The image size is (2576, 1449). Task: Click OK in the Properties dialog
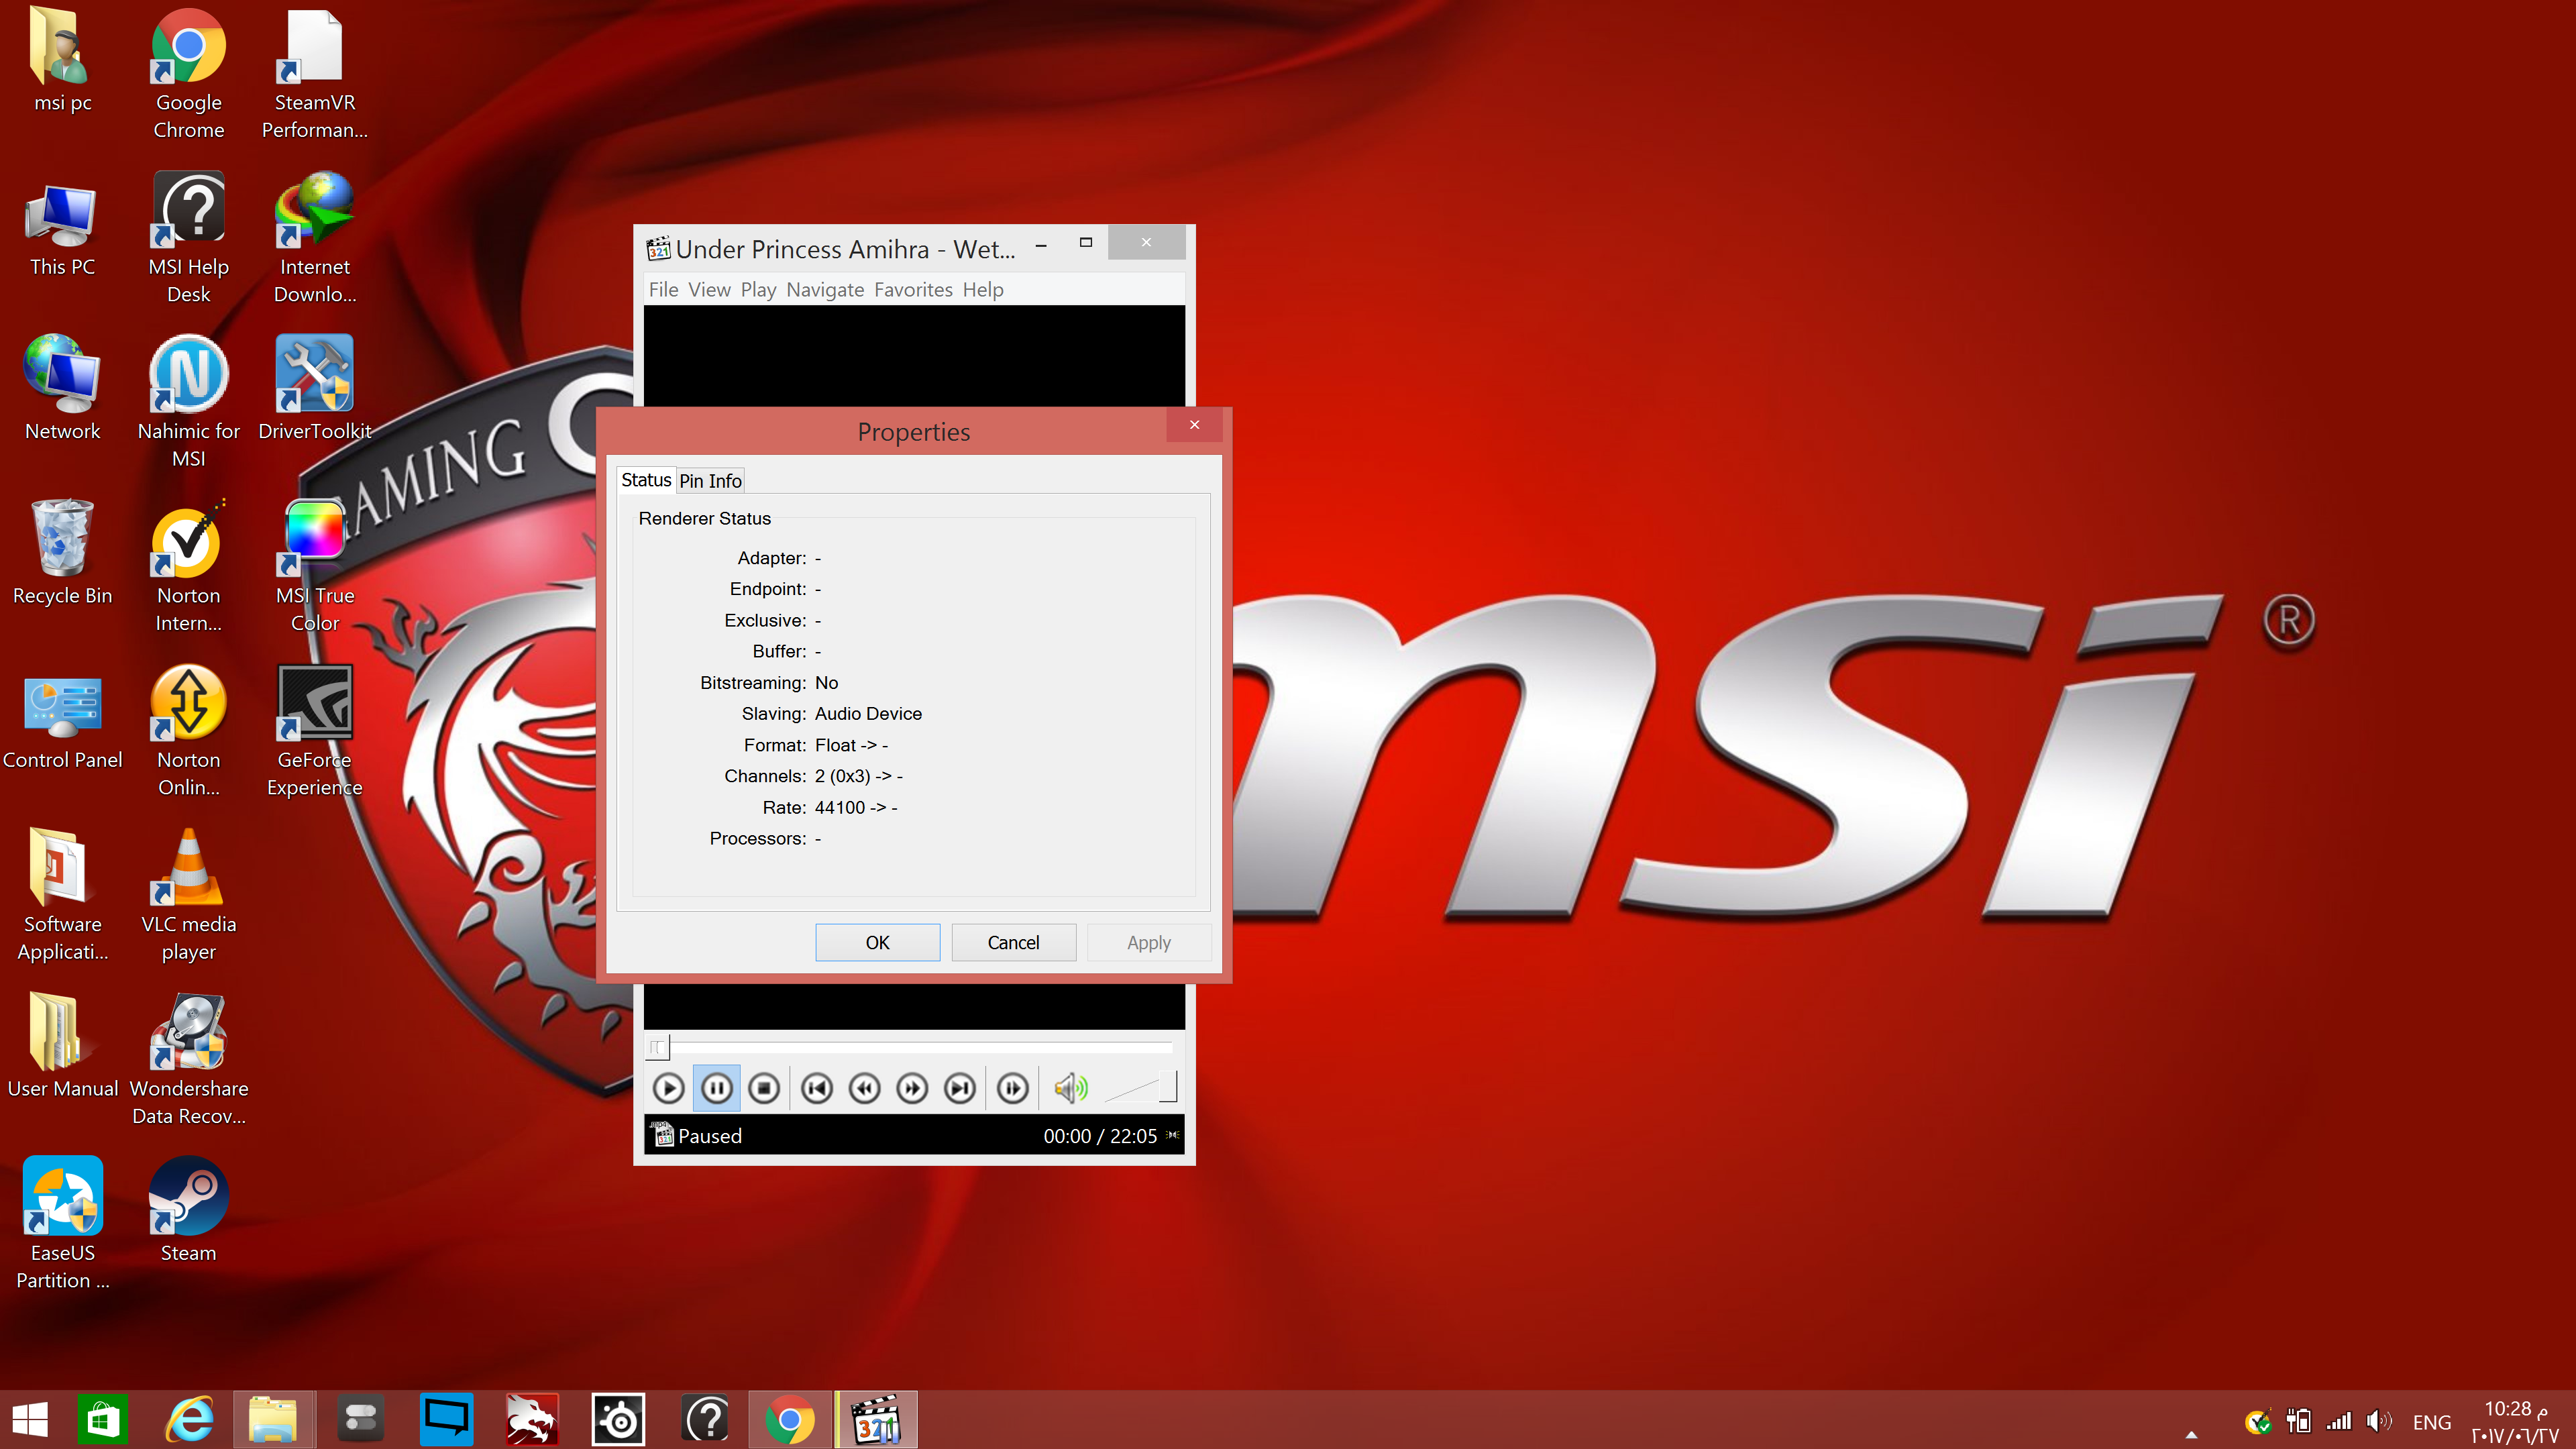(x=877, y=942)
